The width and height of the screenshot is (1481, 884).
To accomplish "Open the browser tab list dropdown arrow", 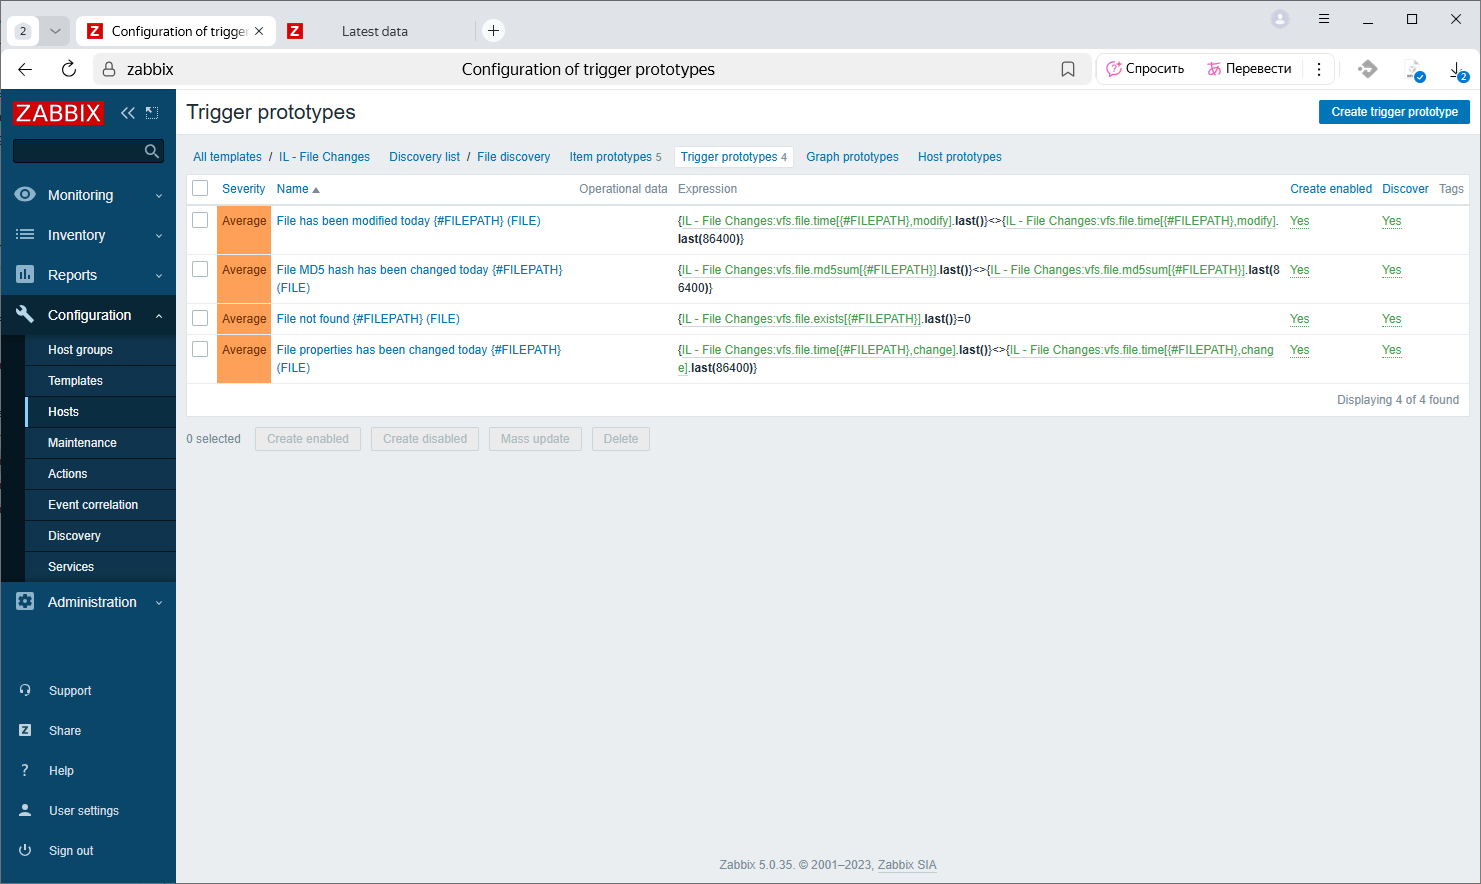I will [x=55, y=31].
